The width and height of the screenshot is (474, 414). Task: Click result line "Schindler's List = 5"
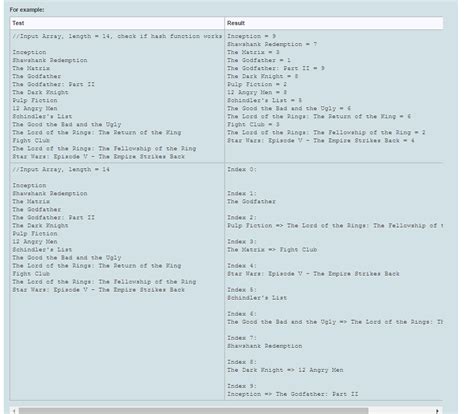point(265,100)
